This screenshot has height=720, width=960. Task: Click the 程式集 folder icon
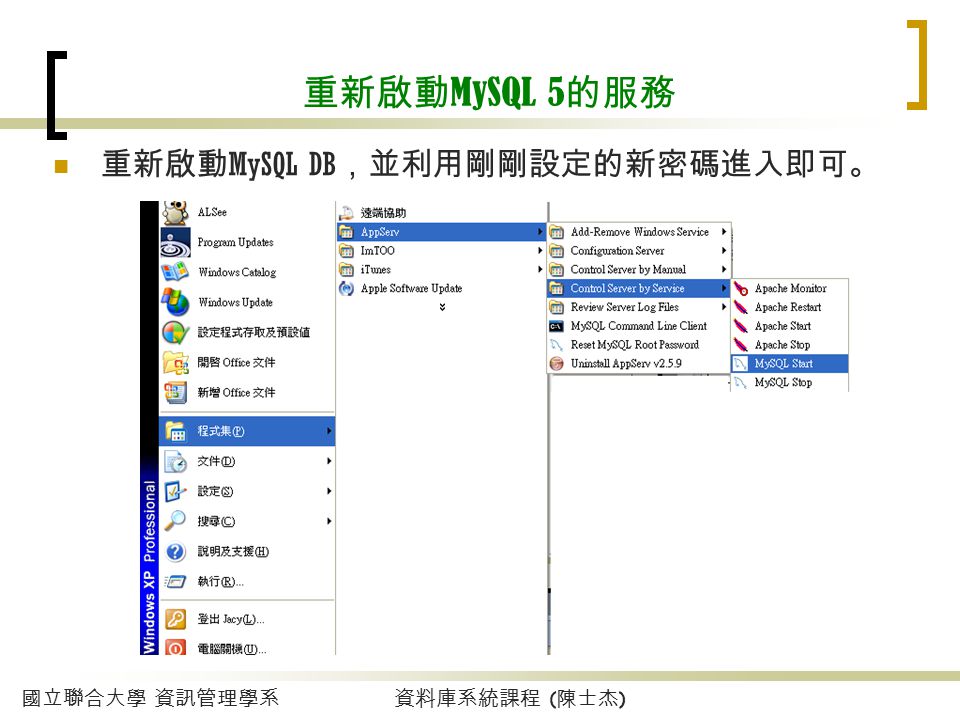click(x=176, y=431)
